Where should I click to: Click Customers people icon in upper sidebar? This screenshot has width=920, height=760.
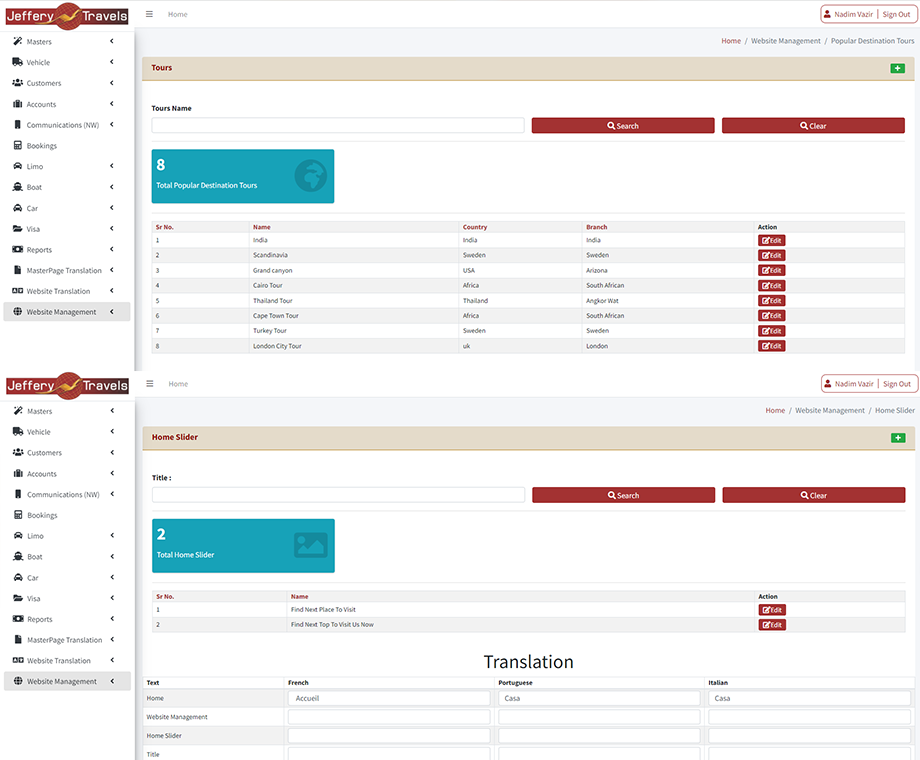tap(18, 83)
